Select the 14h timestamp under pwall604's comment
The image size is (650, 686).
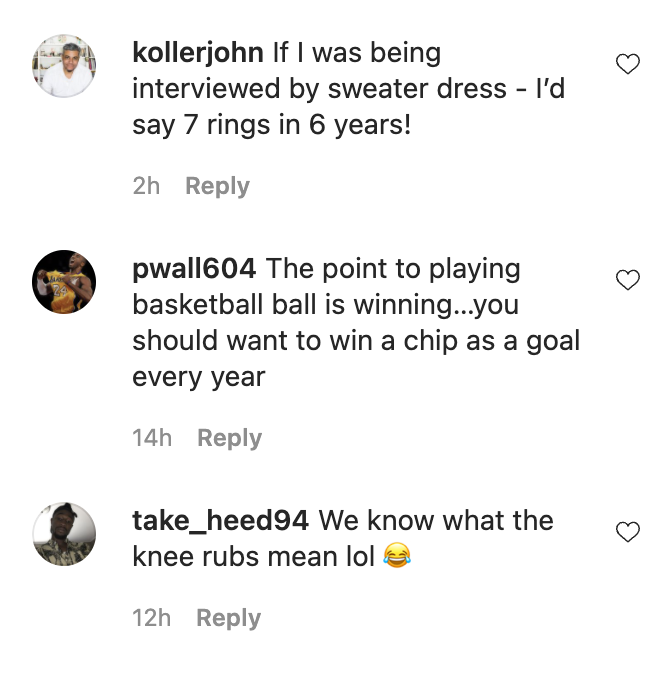(152, 438)
